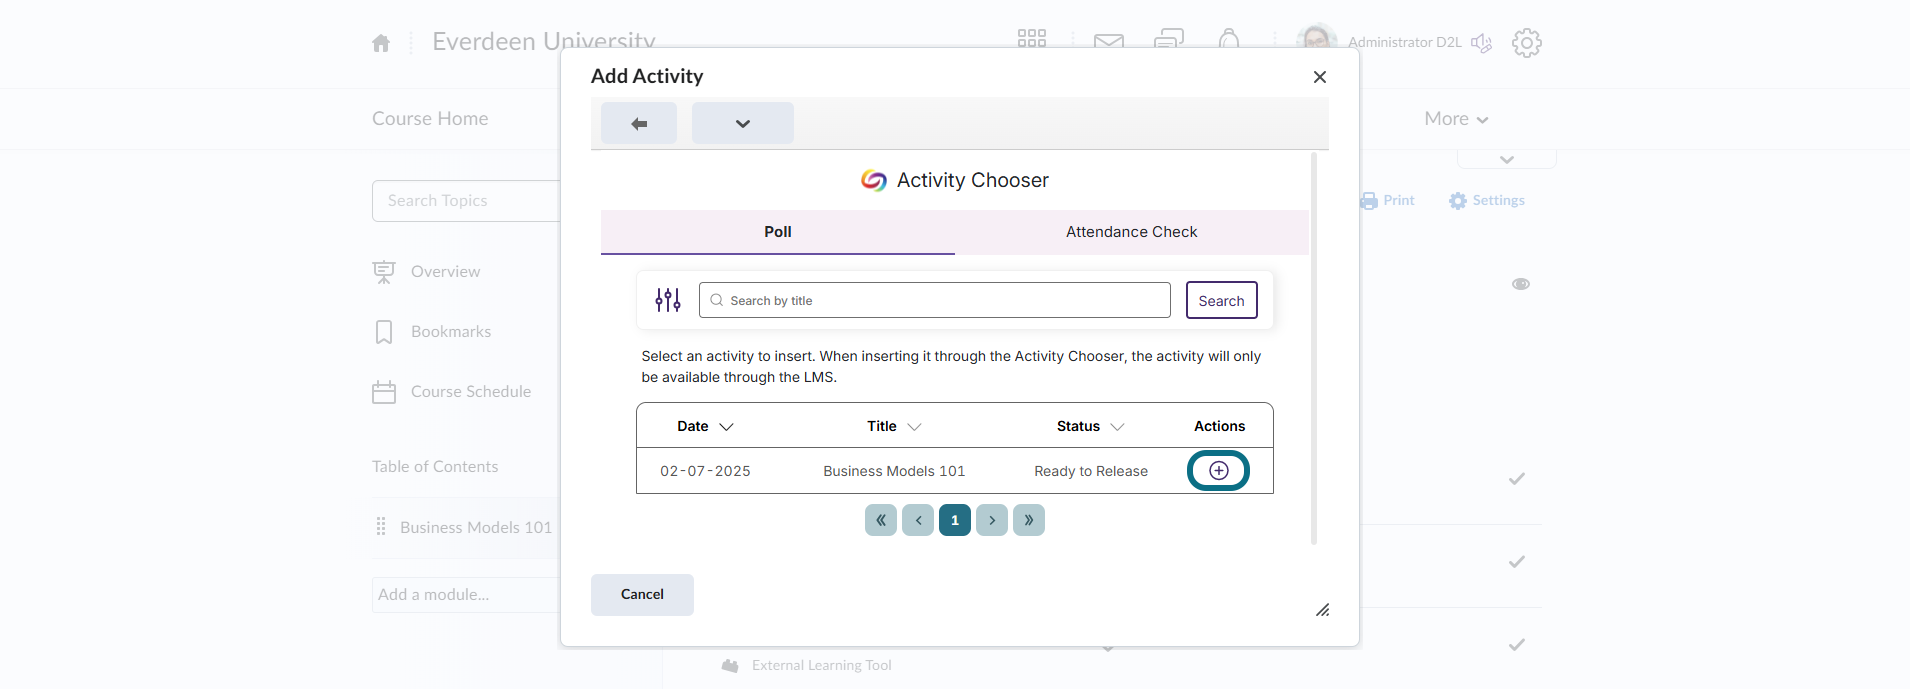The width and height of the screenshot is (1910, 689).
Task: Switch to the Poll tab
Action: (x=778, y=232)
